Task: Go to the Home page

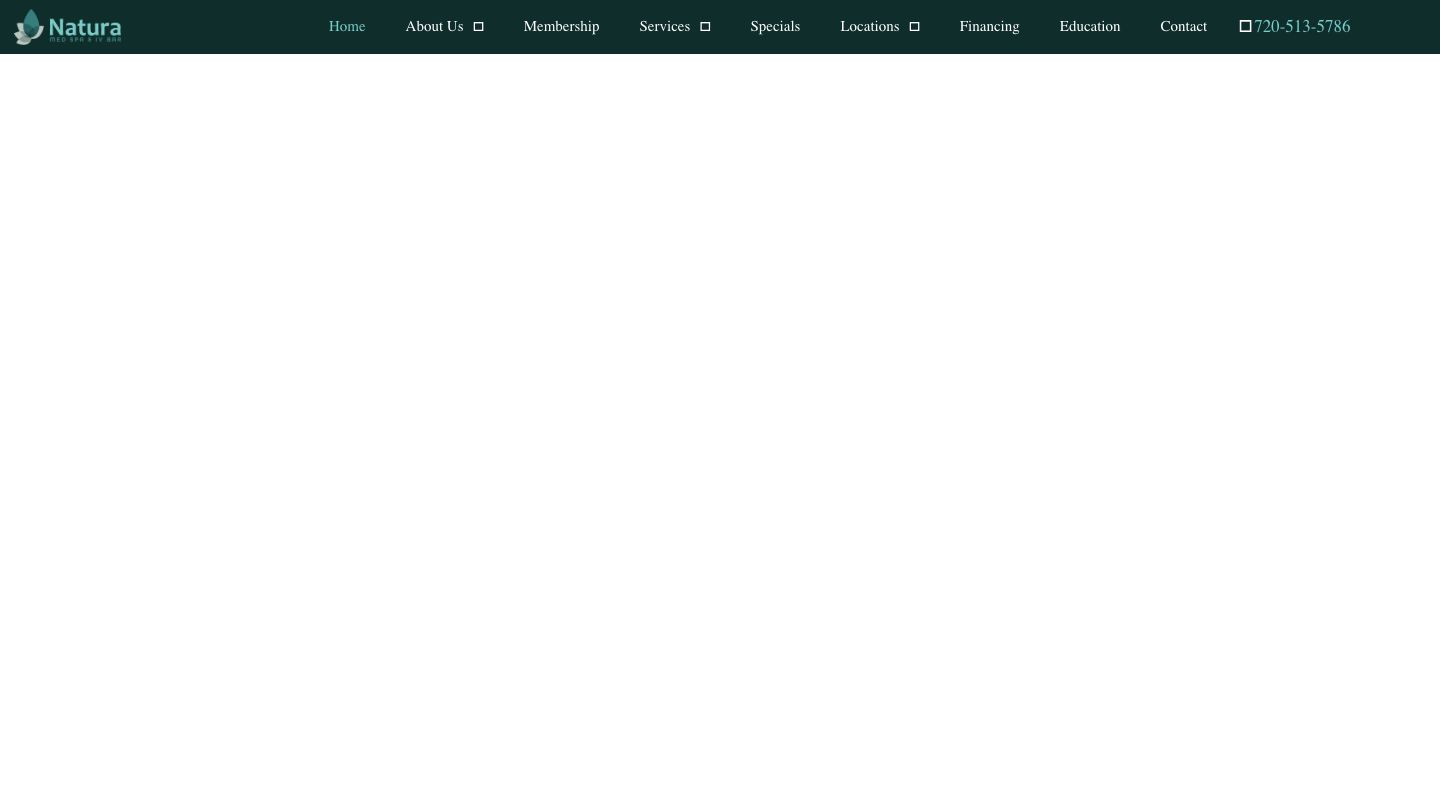Action: click(x=347, y=27)
